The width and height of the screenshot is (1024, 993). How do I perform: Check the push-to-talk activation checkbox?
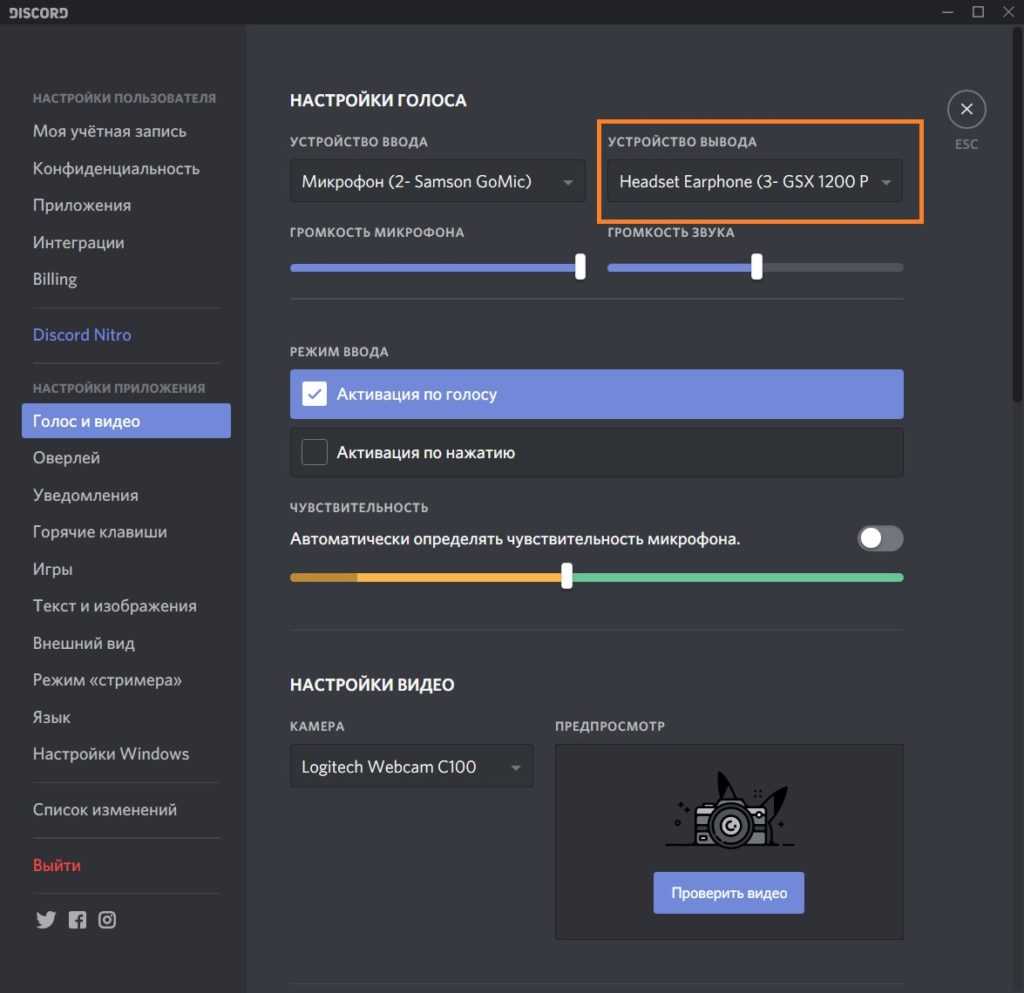point(315,452)
